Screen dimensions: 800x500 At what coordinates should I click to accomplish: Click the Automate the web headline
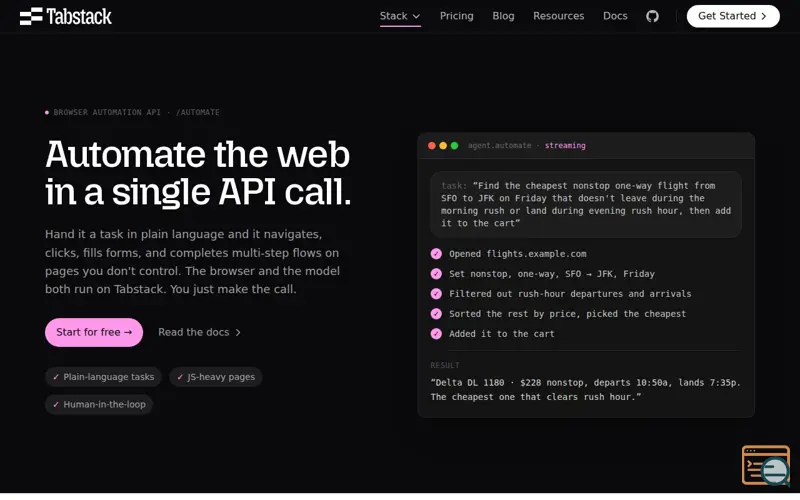click(198, 173)
